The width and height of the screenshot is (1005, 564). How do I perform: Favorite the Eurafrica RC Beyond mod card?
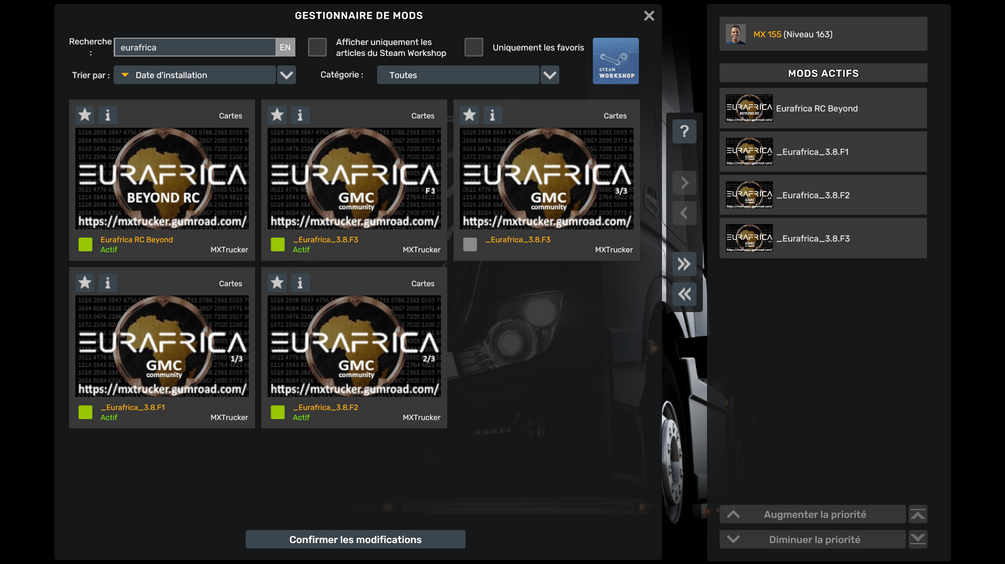85,115
